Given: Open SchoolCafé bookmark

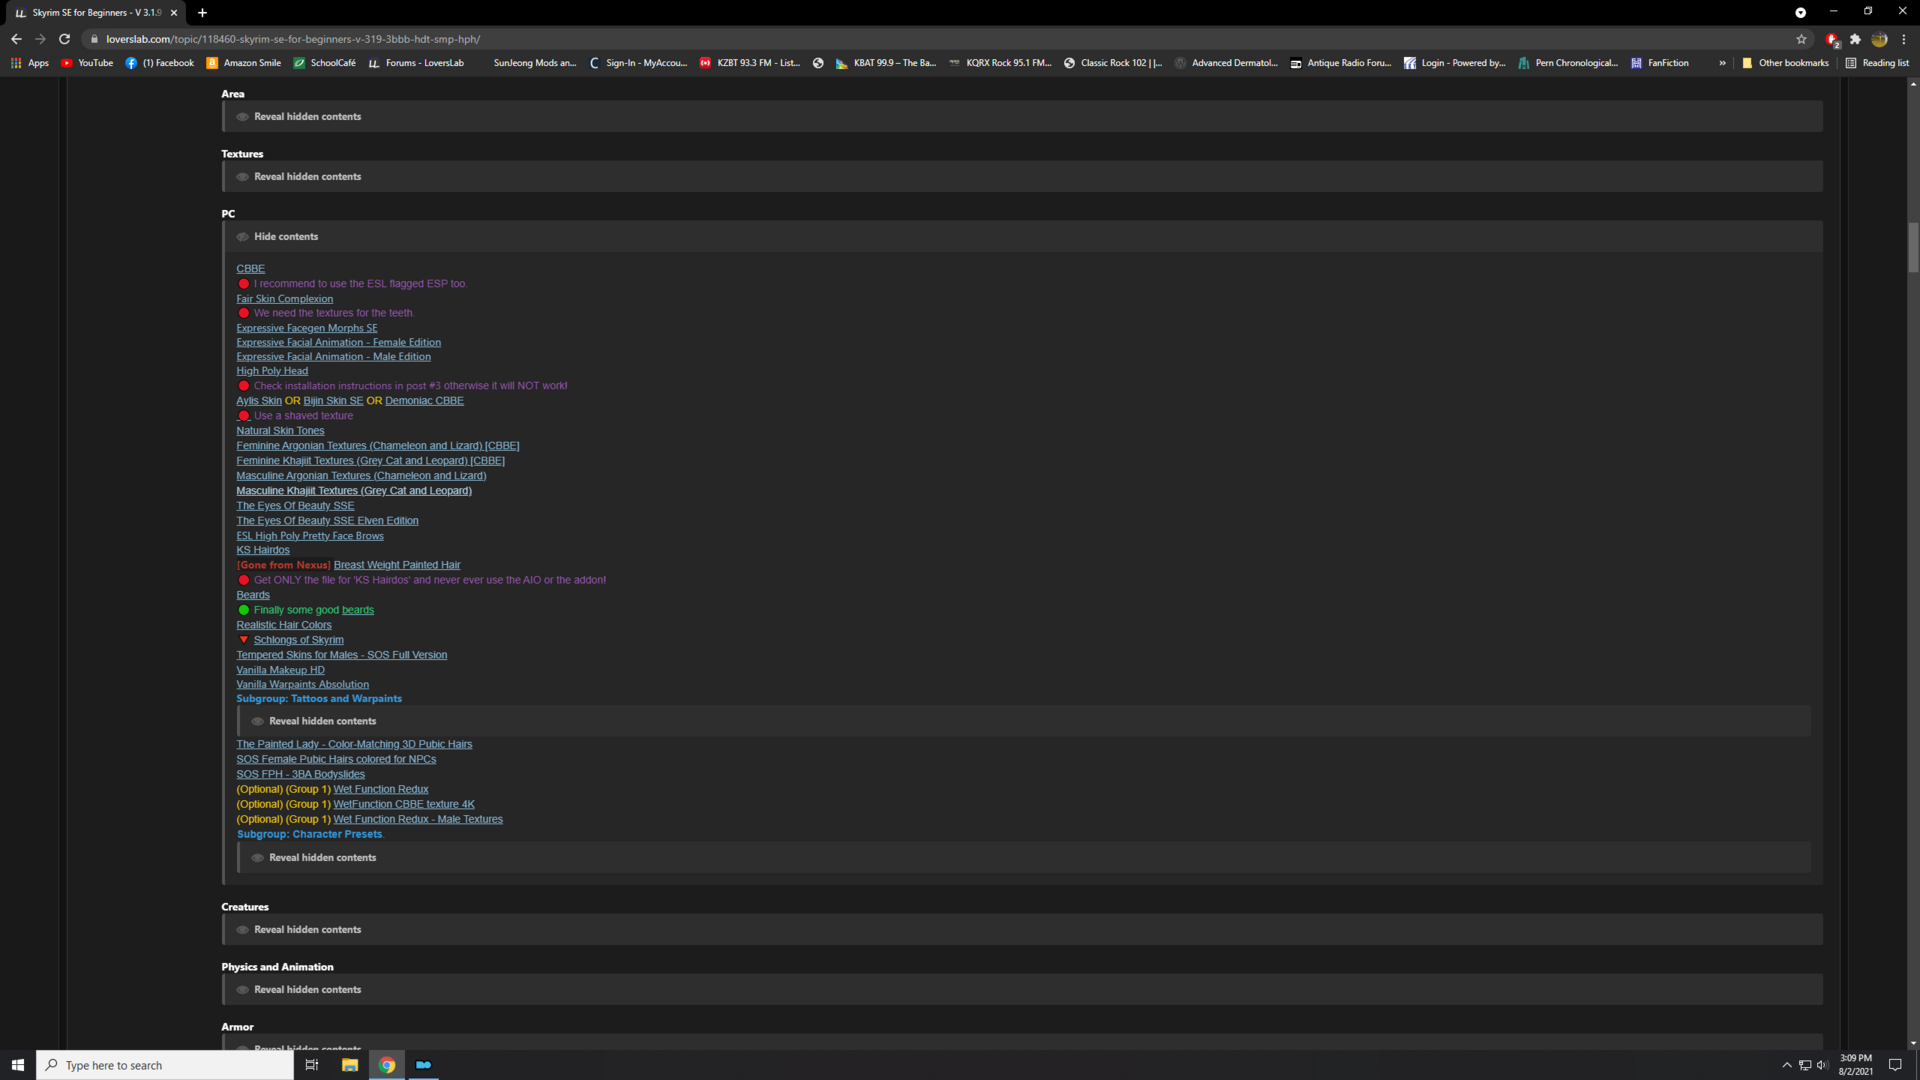Looking at the screenshot, I should [324, 63].
